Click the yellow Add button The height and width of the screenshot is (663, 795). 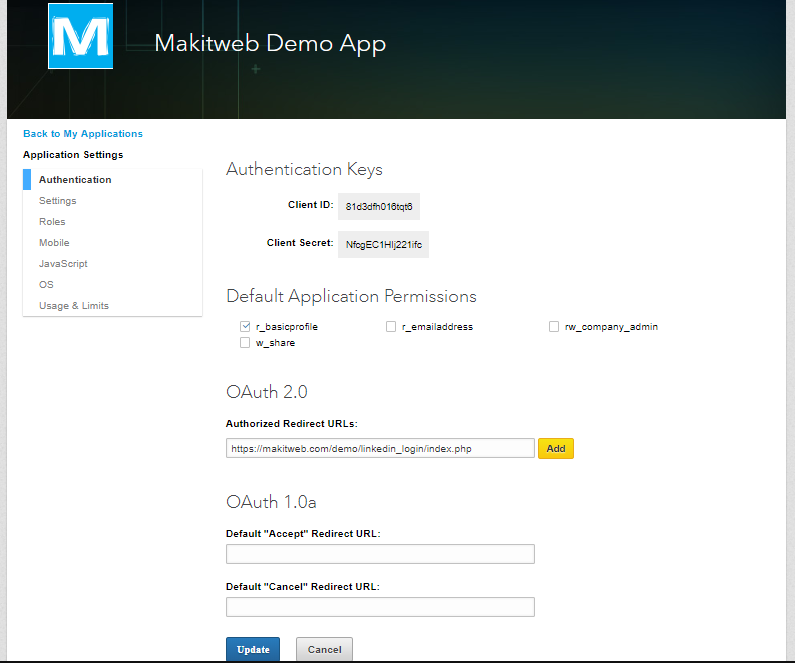[x=556, y=449]
